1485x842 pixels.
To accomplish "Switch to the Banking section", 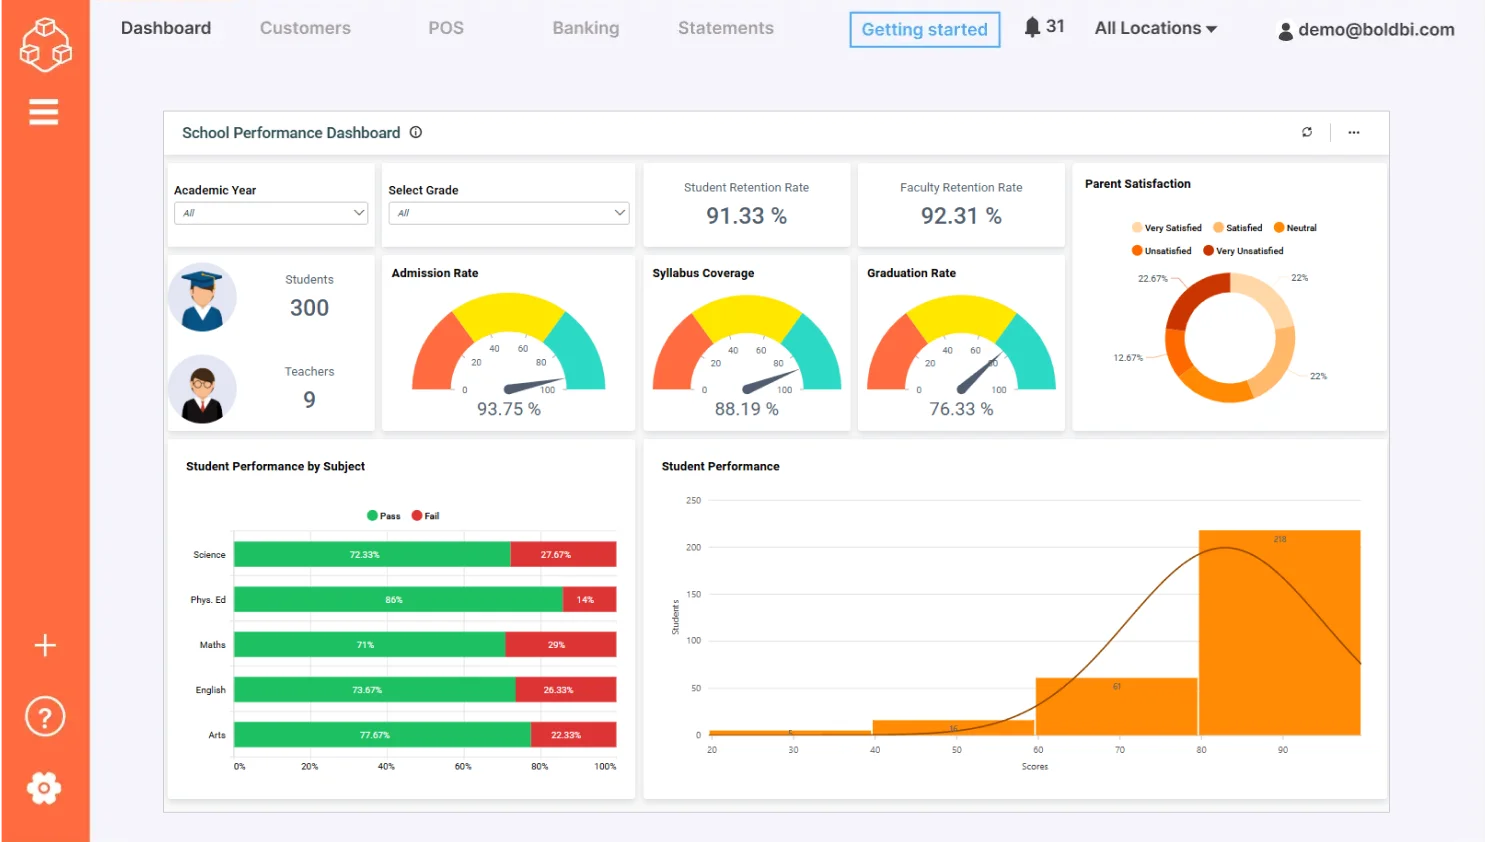I will (585, 28).
